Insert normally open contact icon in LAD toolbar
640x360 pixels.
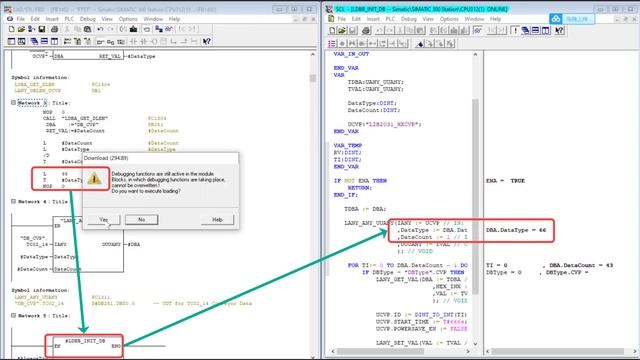(x=133, y=41)
